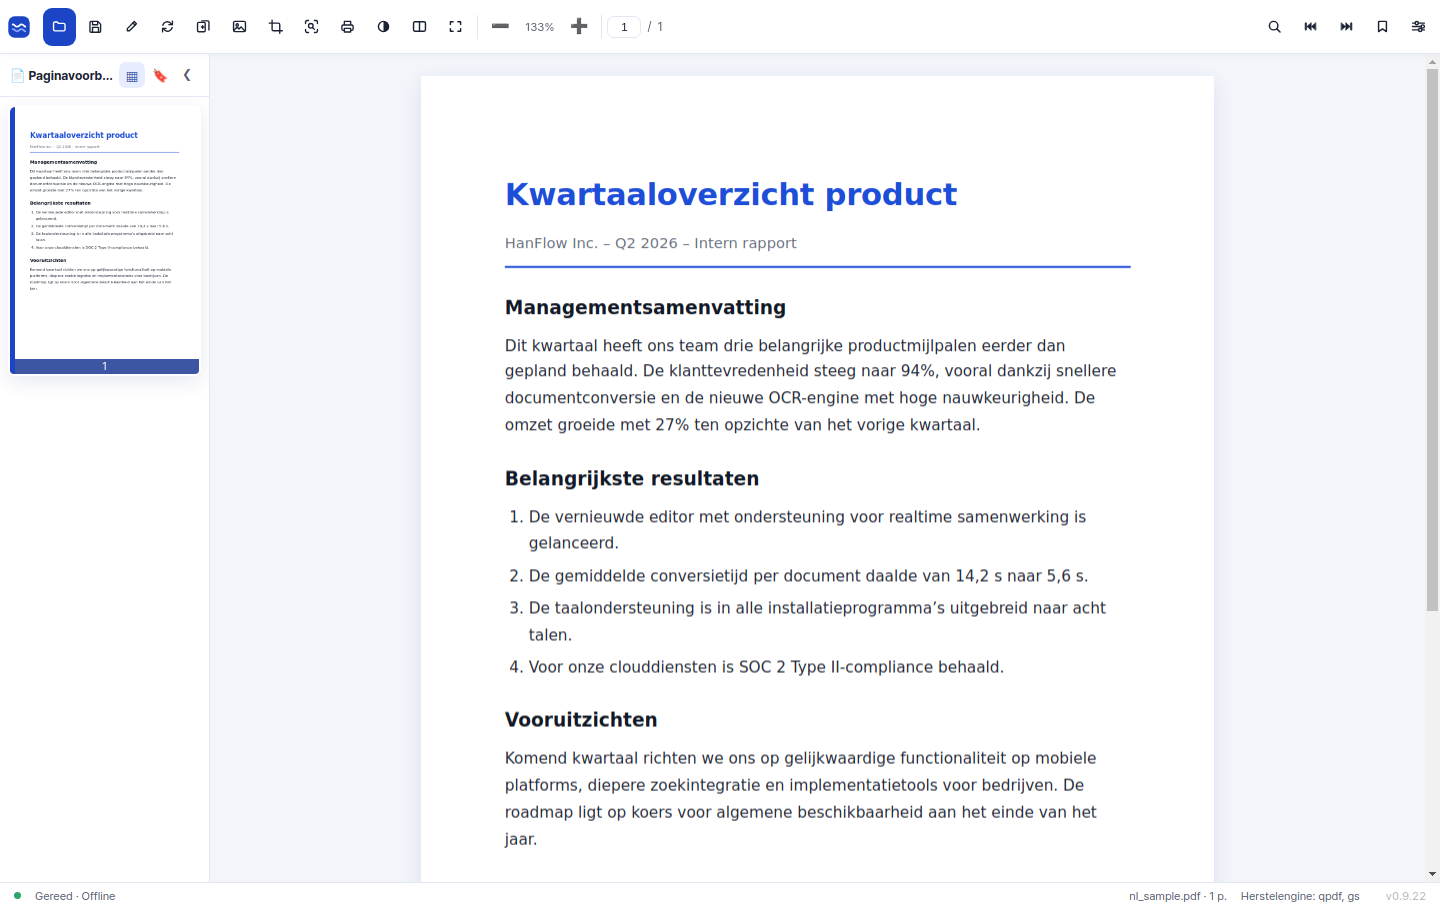Click the refresh arrows icon
Image resolution: width=1440 pixels, height=908 pixels.
[x=167, y=27]
